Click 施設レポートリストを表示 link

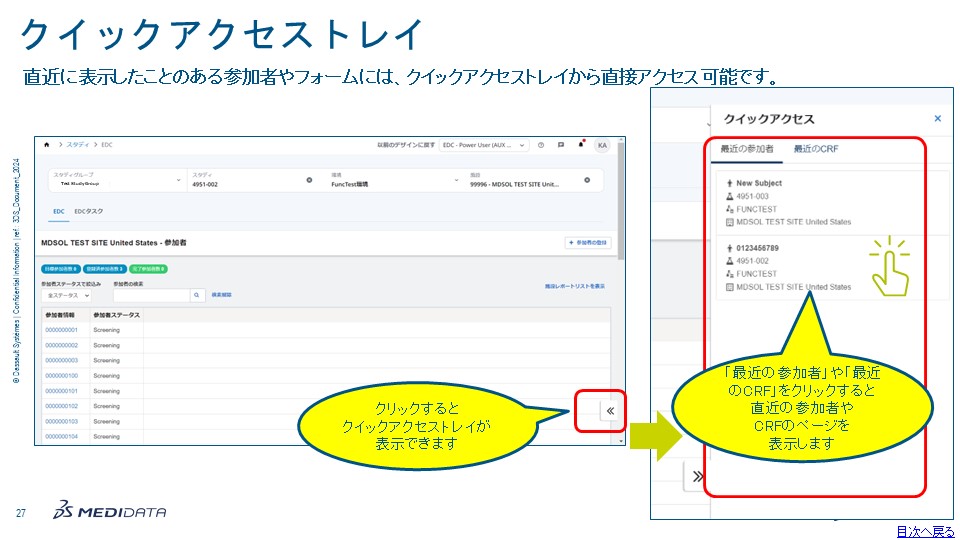575,286
